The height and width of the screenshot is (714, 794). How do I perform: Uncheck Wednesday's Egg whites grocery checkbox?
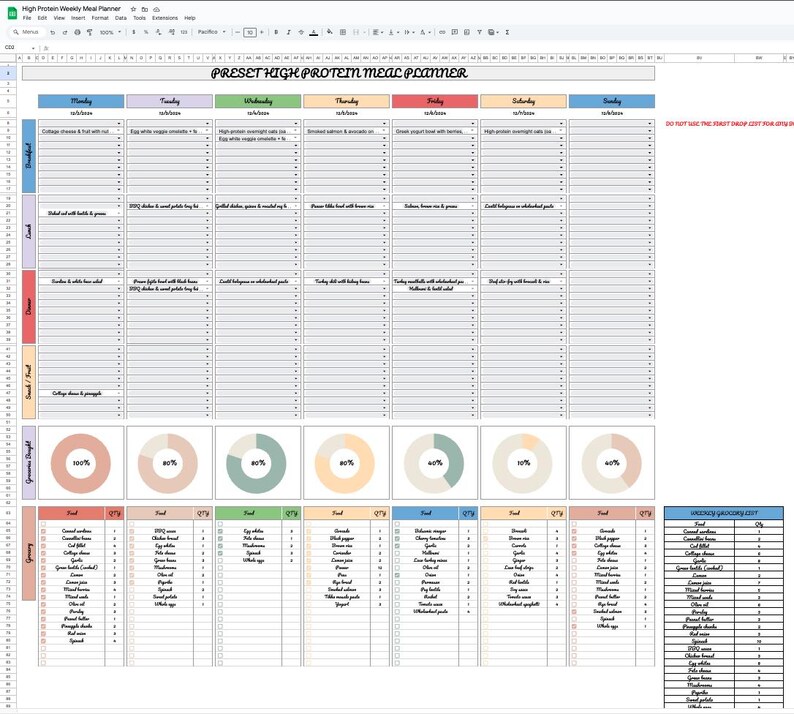[220, 531]
